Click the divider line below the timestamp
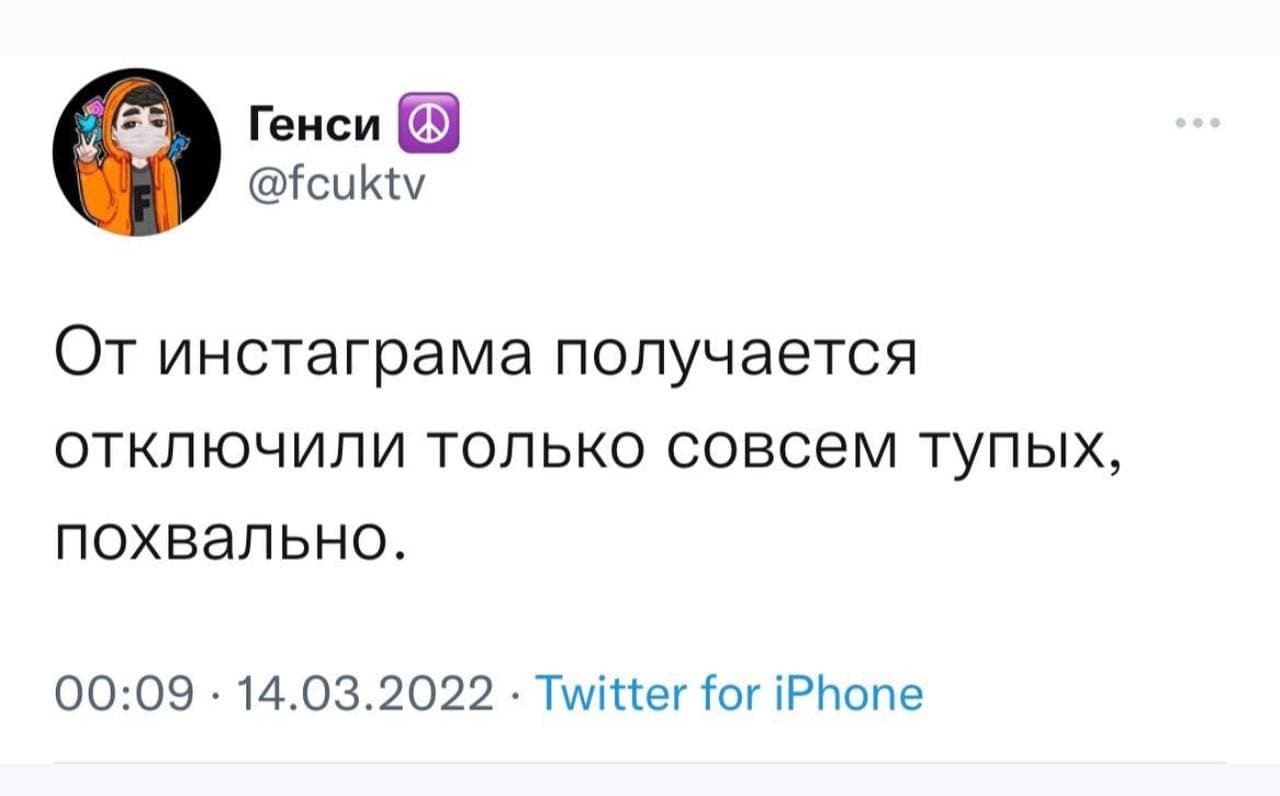Image resolution: width=1280 pixels, height=796 pixels. point(639,763)
